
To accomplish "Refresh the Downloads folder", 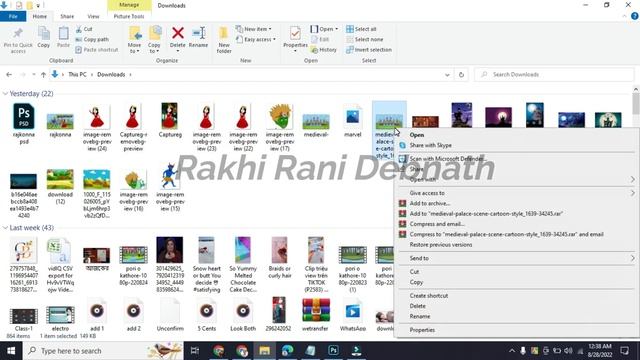I will [461, 75].
